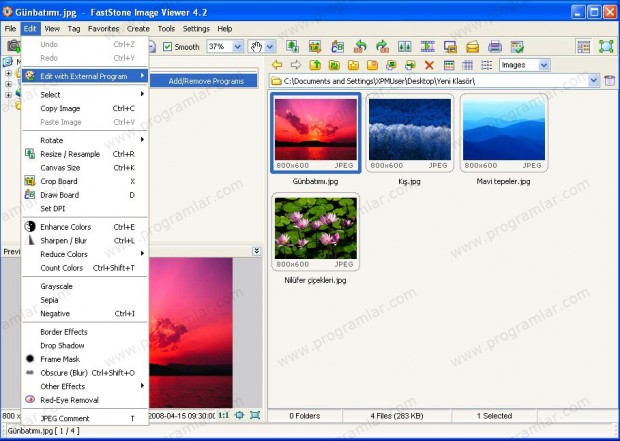Toggle the Smooth checkbox
620x441 pixels.
point(168,47)
